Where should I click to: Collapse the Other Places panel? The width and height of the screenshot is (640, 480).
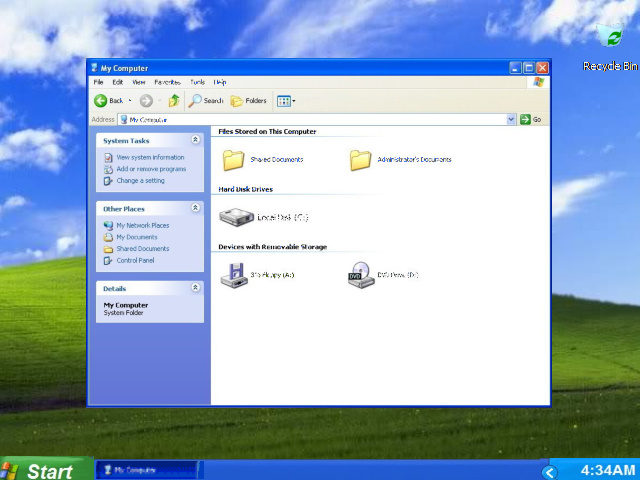pyautogui.click(x=196, y=208)
